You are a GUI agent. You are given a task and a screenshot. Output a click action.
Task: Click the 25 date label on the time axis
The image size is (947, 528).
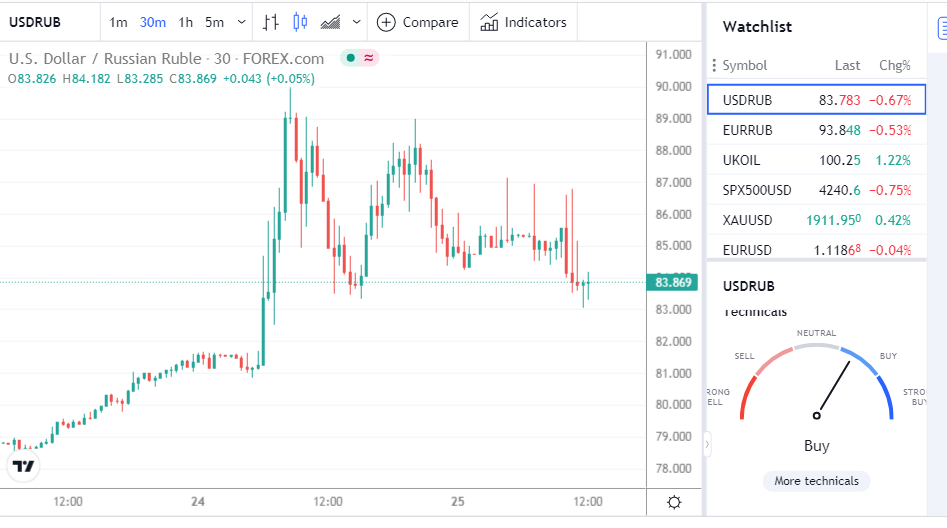pyautogui.click(x=458, y=501)
